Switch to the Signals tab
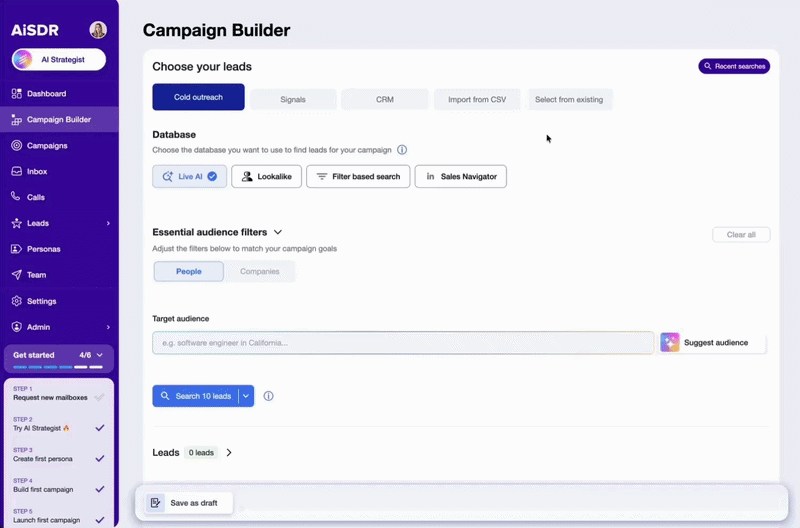The image size is (800, 528). coord(293,99)
